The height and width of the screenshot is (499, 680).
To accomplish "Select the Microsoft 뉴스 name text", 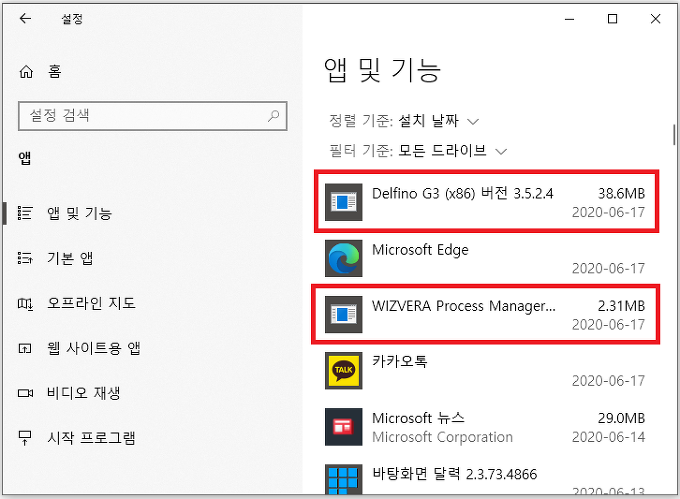I will [418, 418].
